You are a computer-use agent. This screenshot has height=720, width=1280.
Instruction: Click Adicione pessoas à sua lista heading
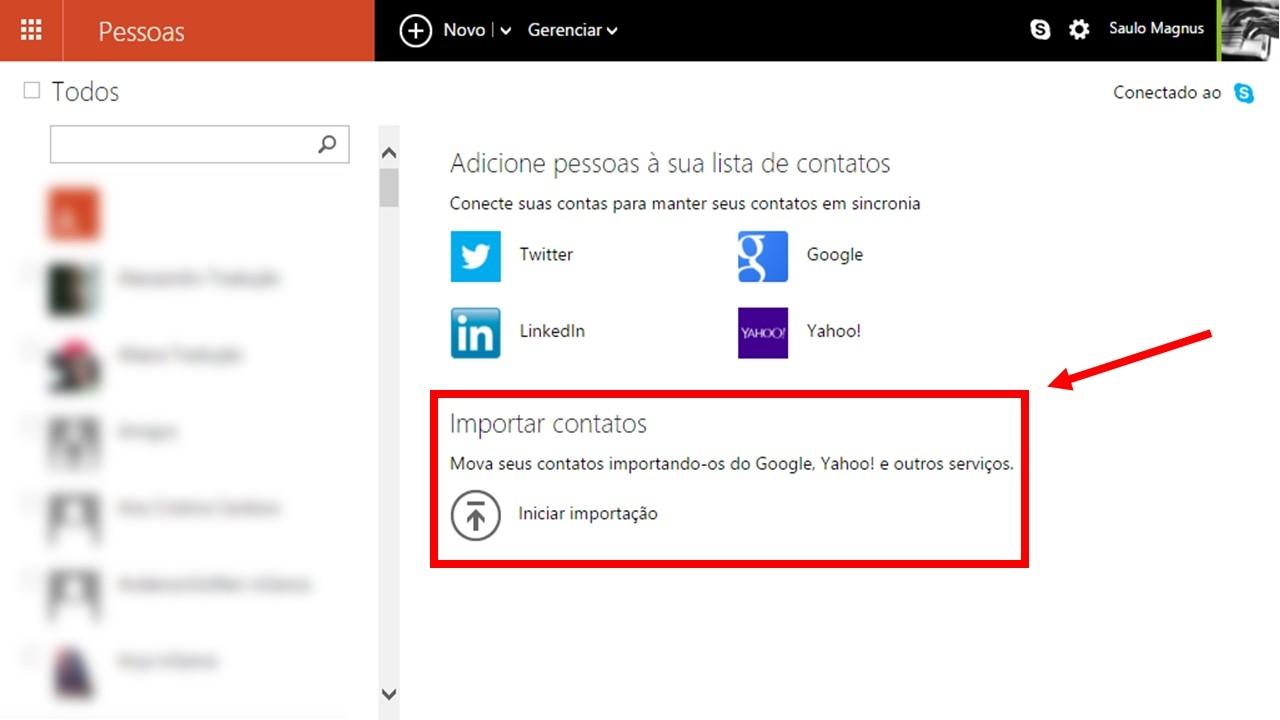coord(670,163)
